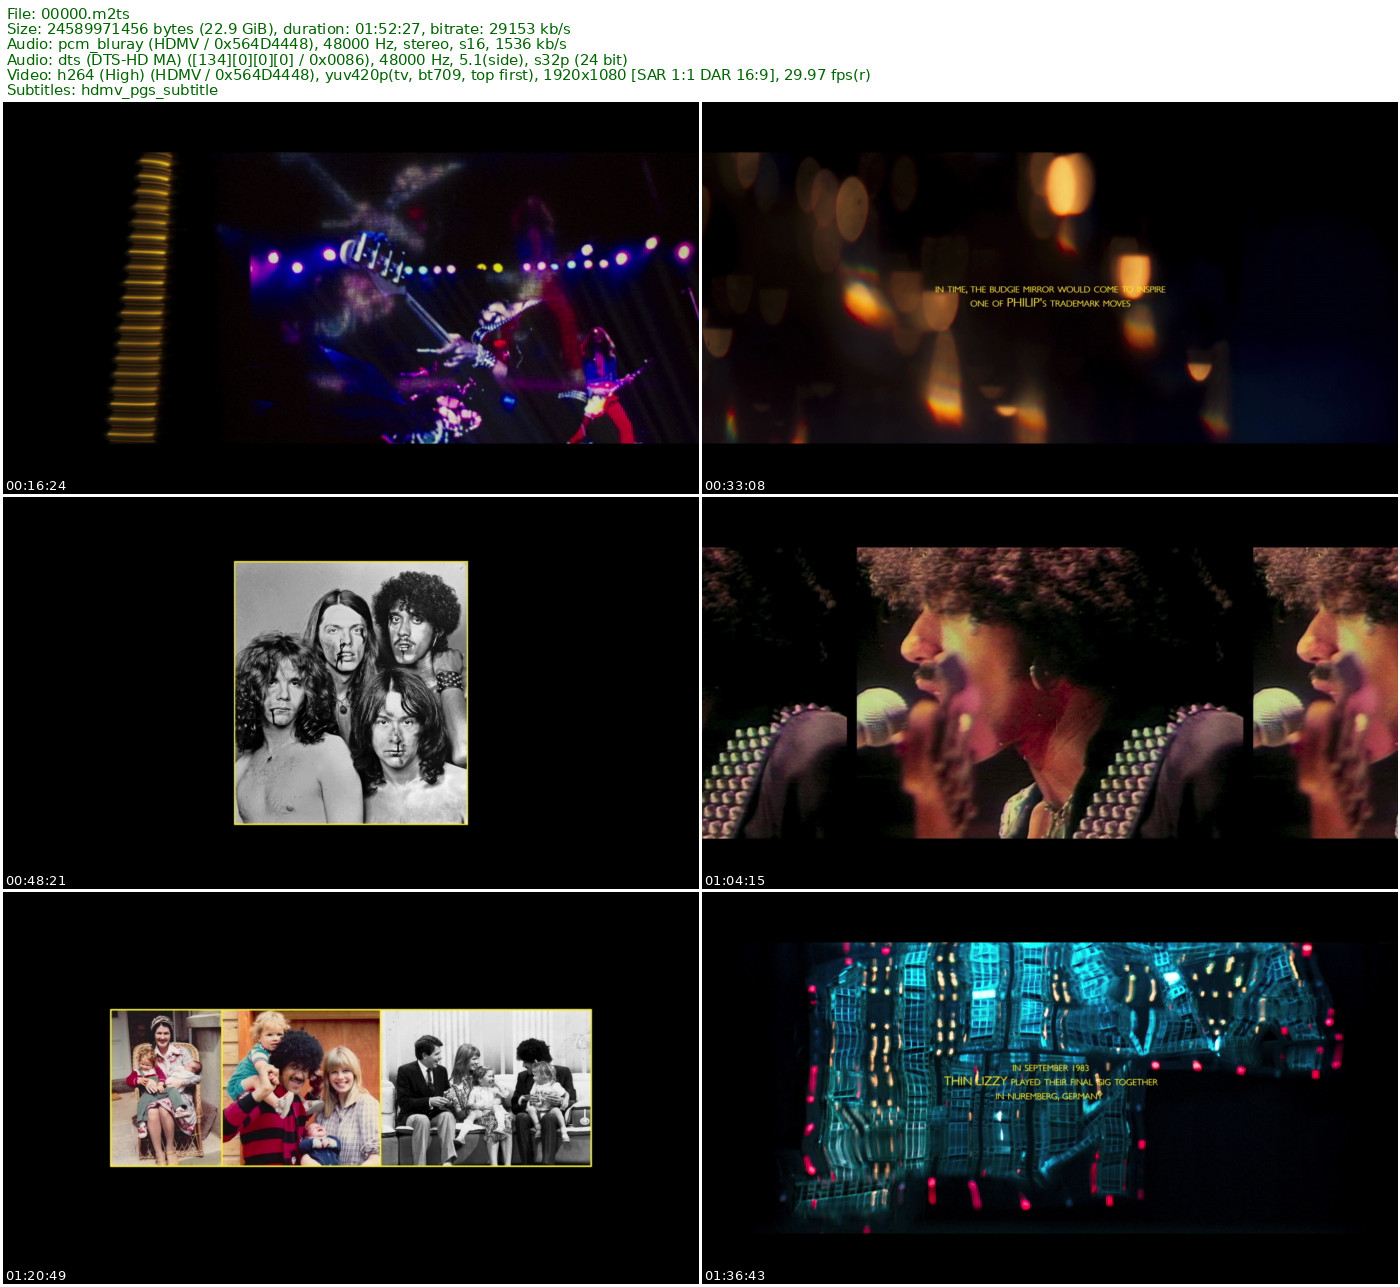Click the 00:16:24 timestamp label
Viewport: 1400px width, 1287px height.
tap(36, 486)
